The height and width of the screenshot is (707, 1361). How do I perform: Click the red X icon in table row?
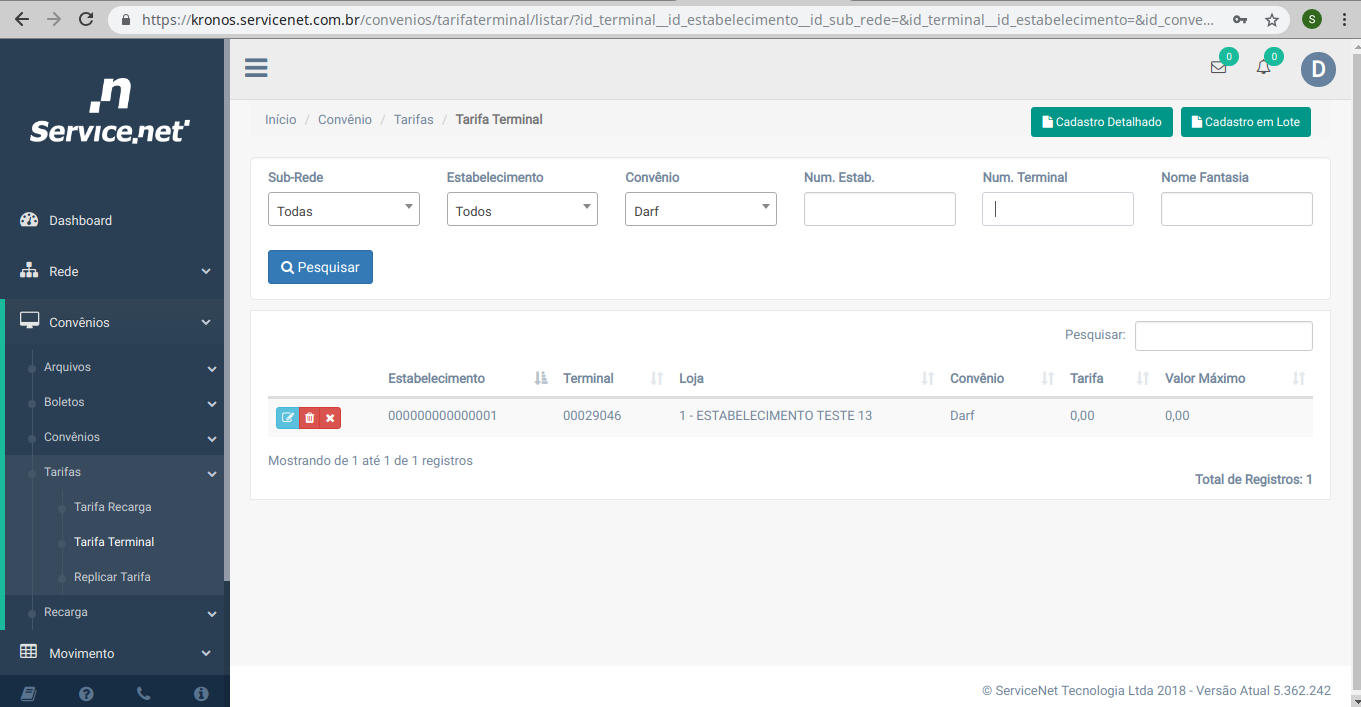[x=330, y=417]
